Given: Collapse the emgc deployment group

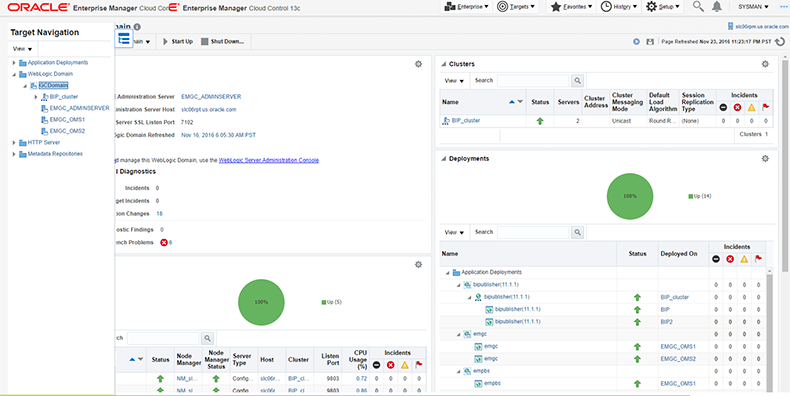Looking at the screenshot, I should [458, 334].
